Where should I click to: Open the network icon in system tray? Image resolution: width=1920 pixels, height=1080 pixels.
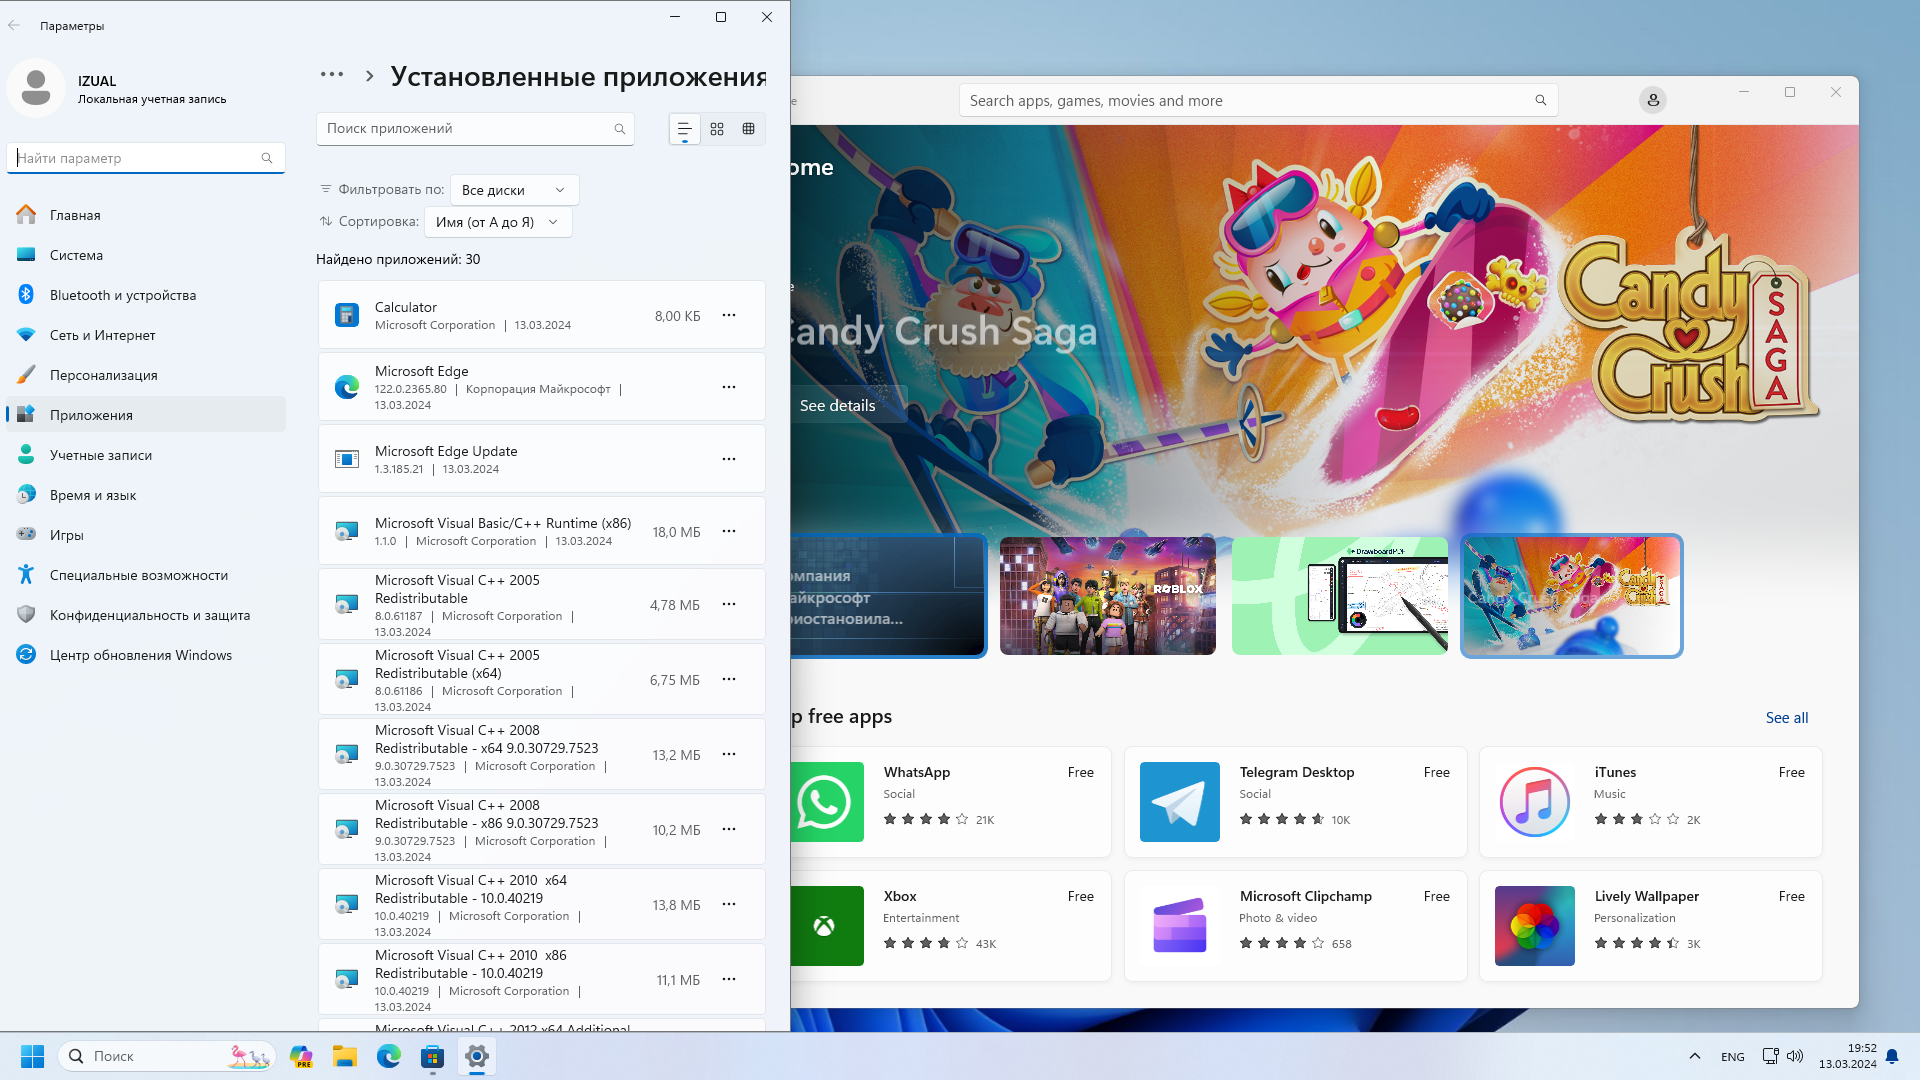pyautogui.click(x=1770, y=1056)
